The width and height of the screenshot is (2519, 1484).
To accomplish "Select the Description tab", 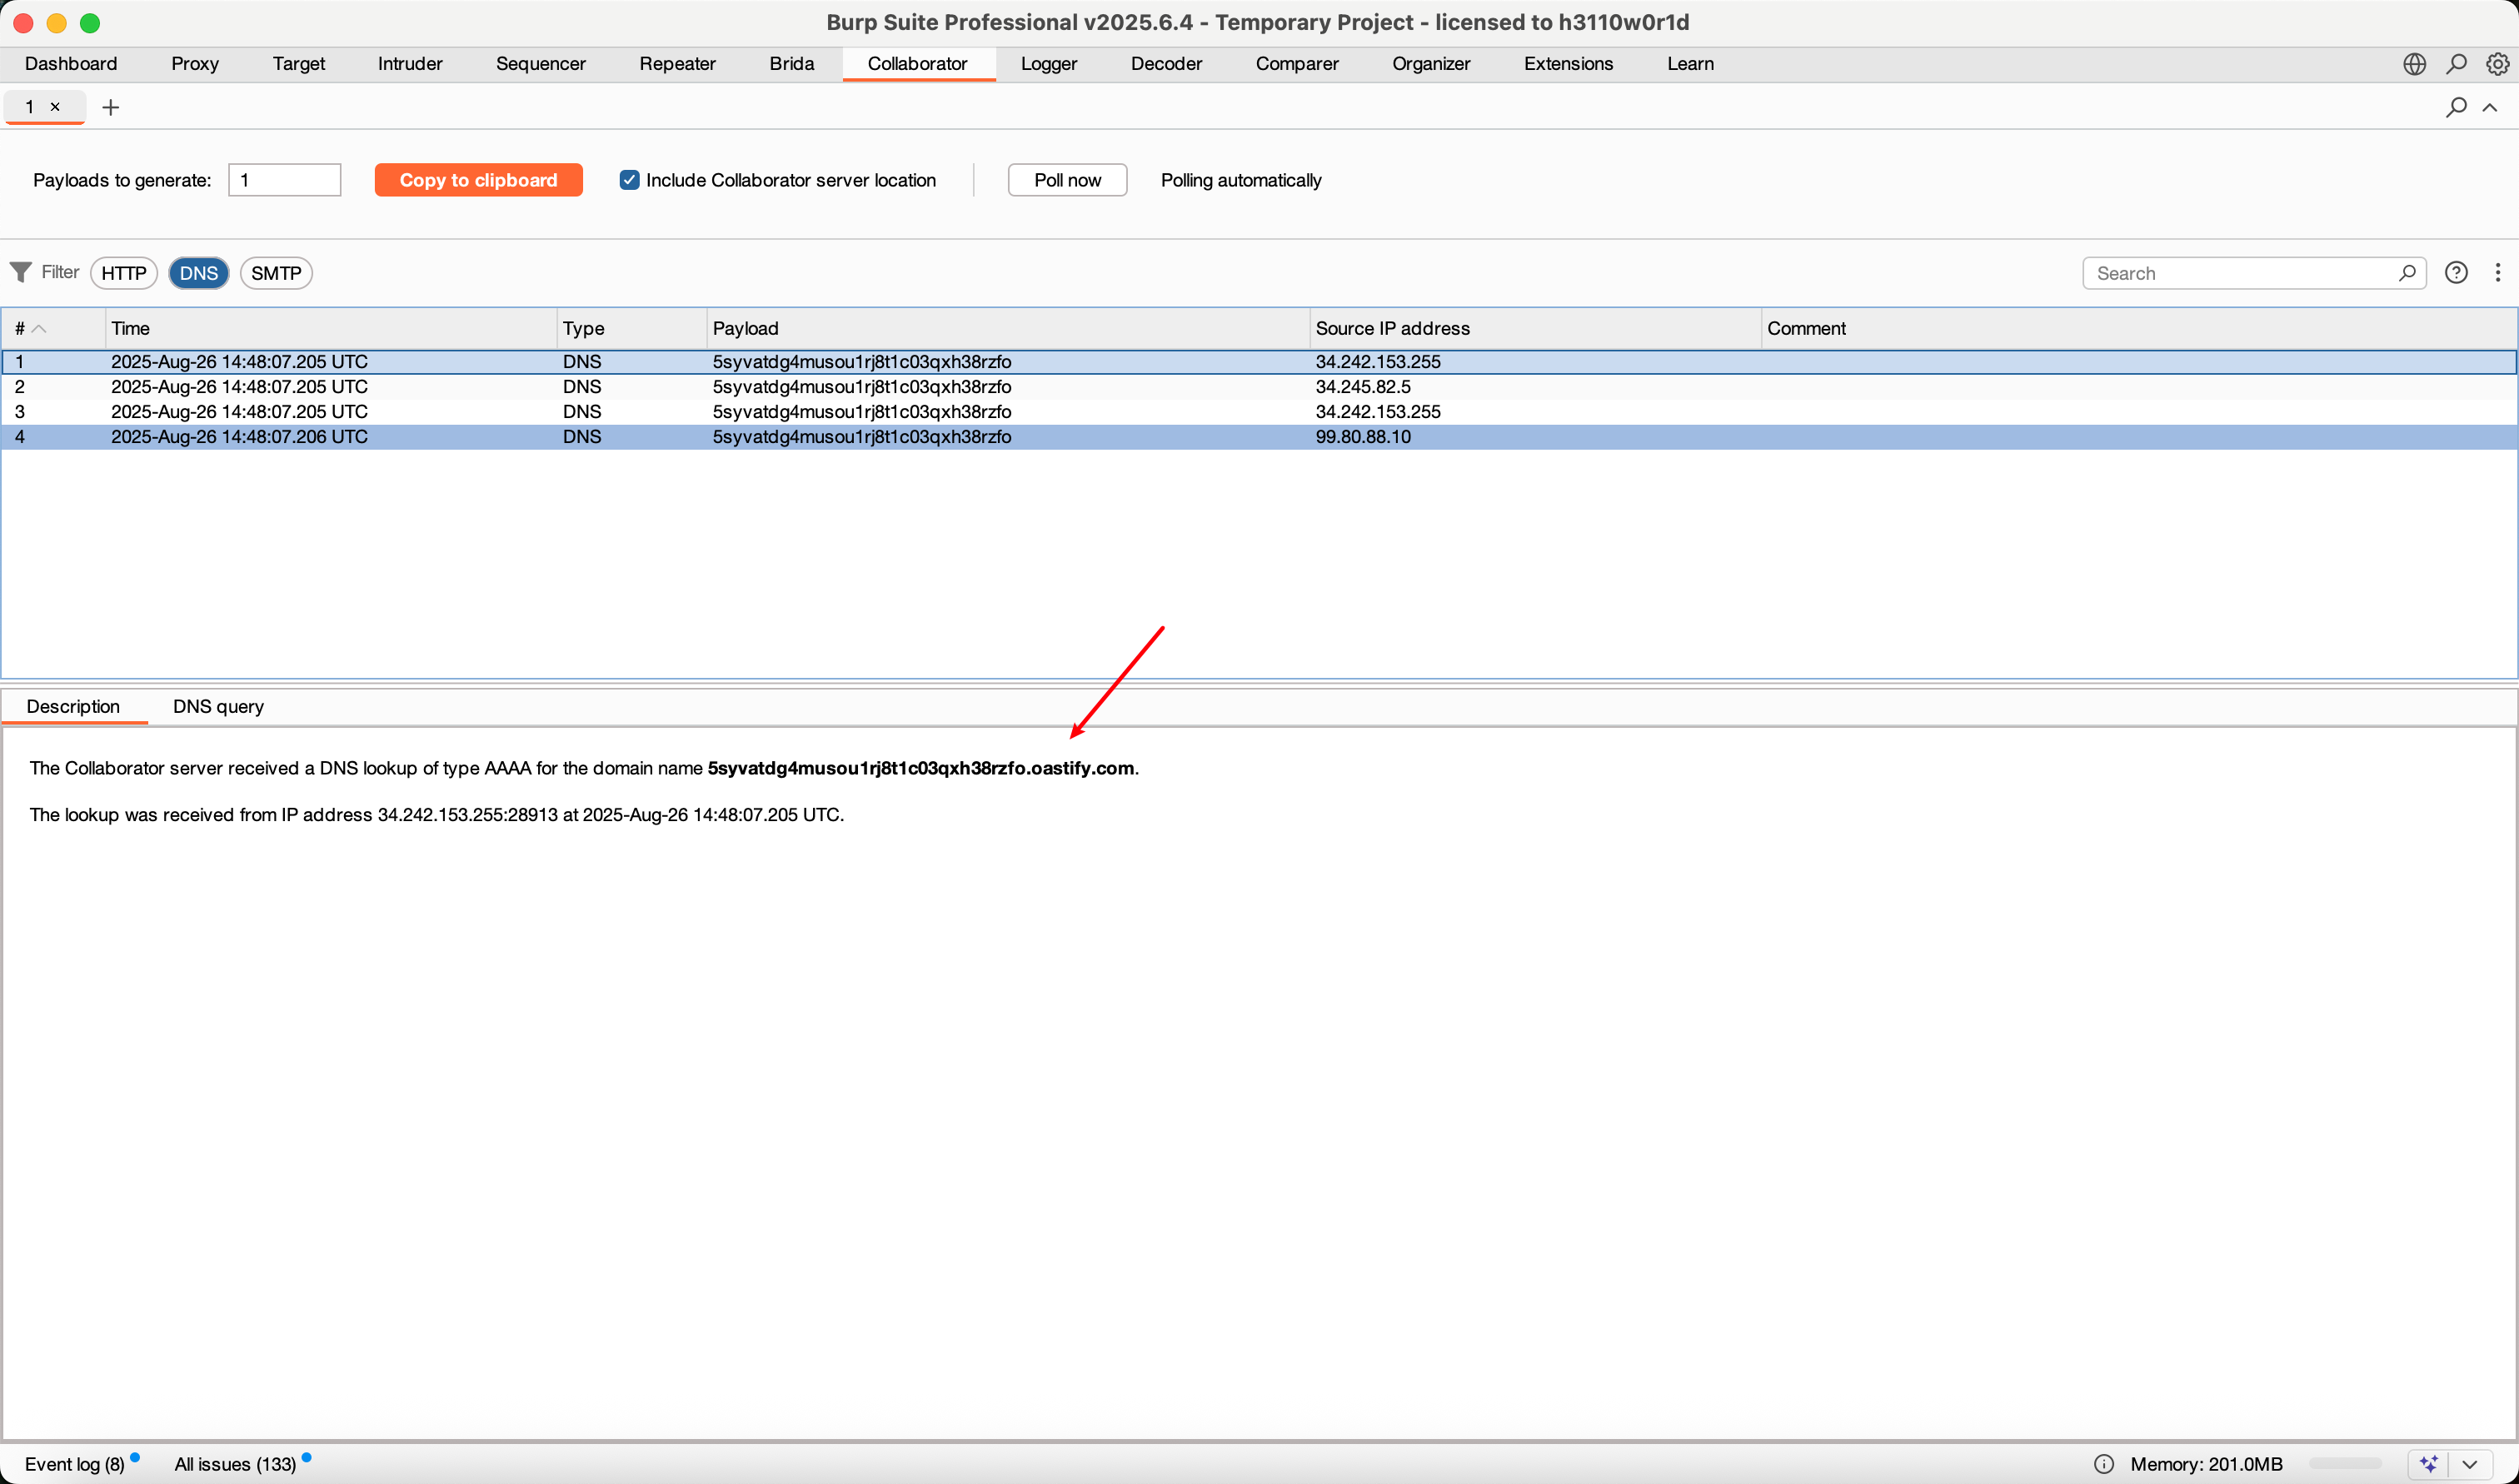I will (73, 706).
